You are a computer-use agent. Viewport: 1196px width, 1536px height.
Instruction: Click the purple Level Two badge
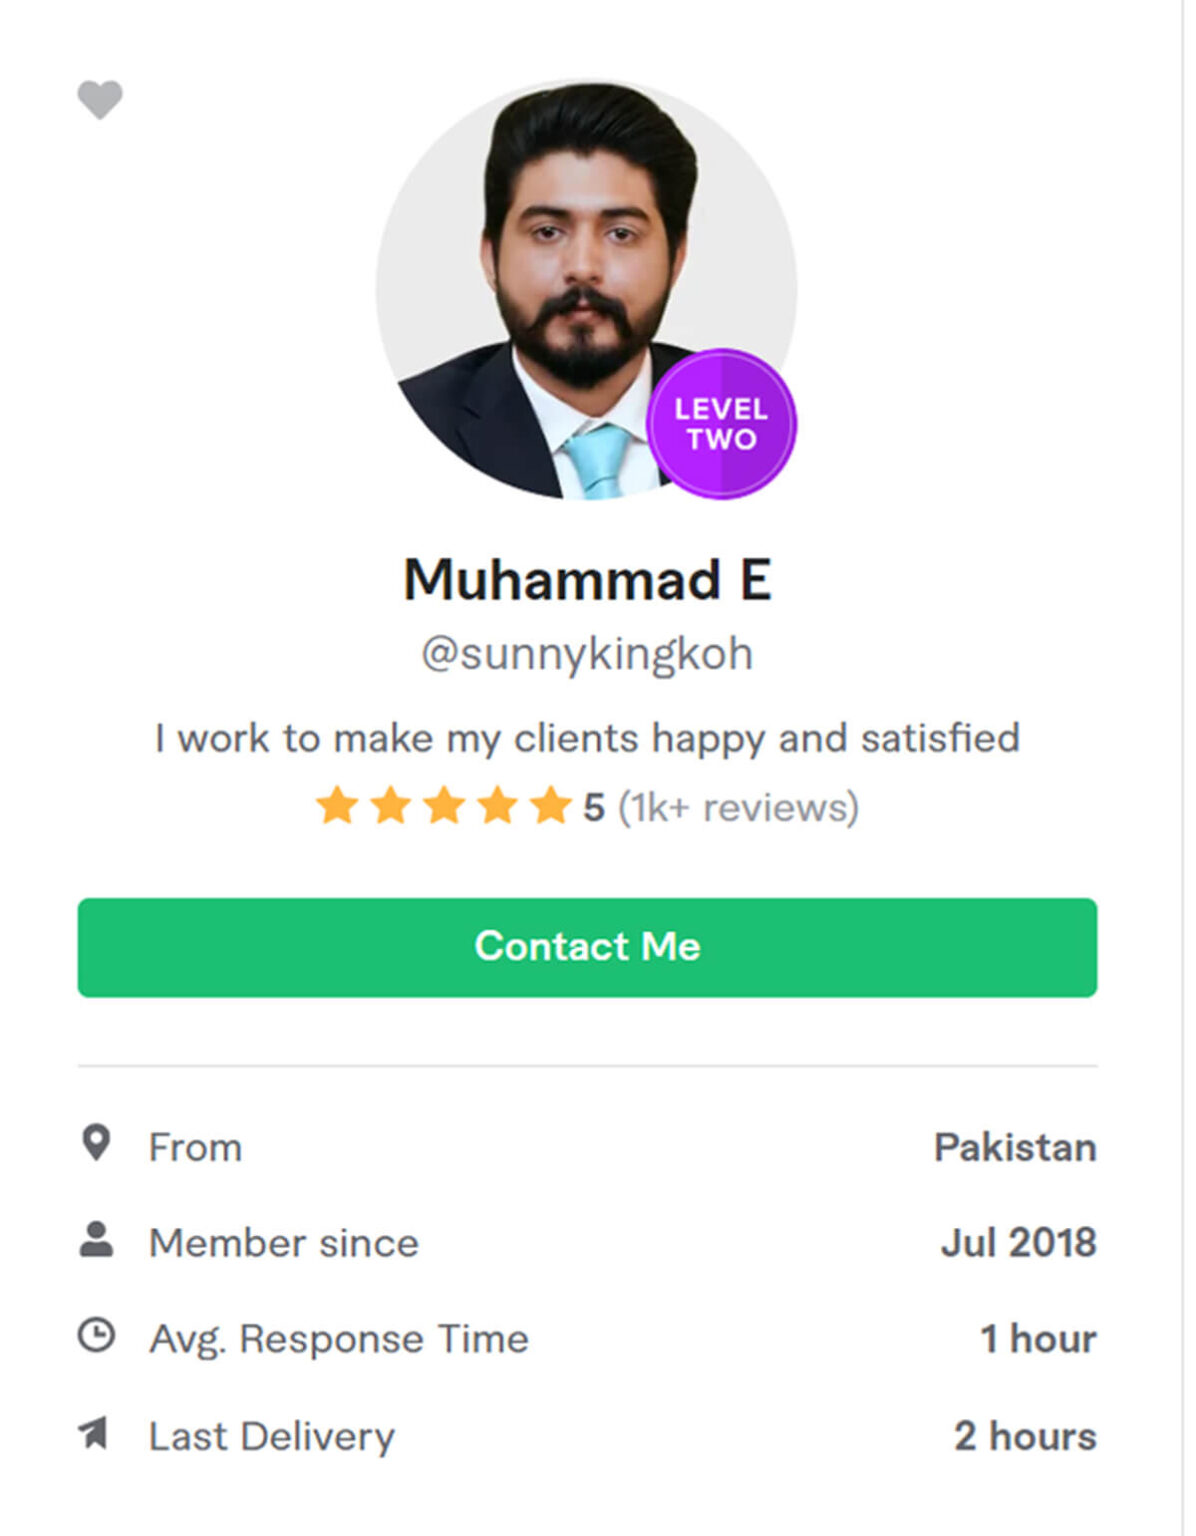[721, 424]
